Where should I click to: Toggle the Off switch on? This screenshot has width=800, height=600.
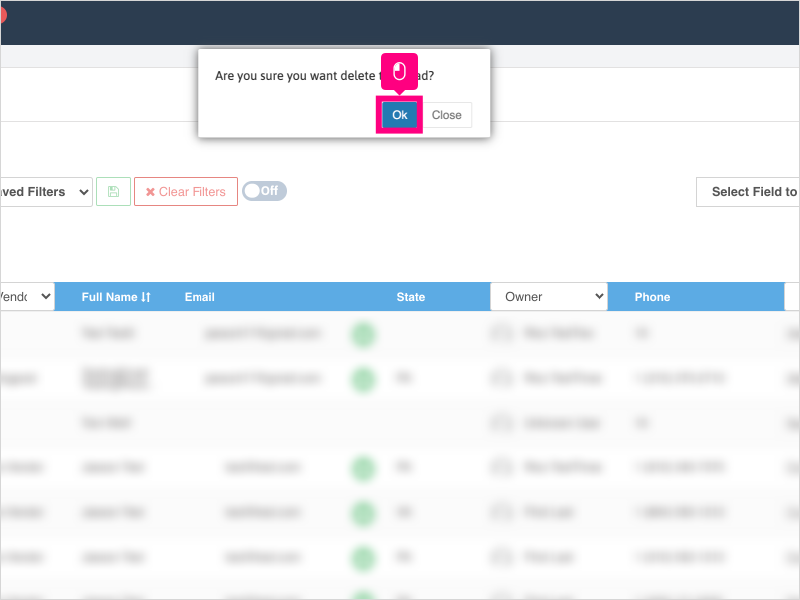(264, 191)
